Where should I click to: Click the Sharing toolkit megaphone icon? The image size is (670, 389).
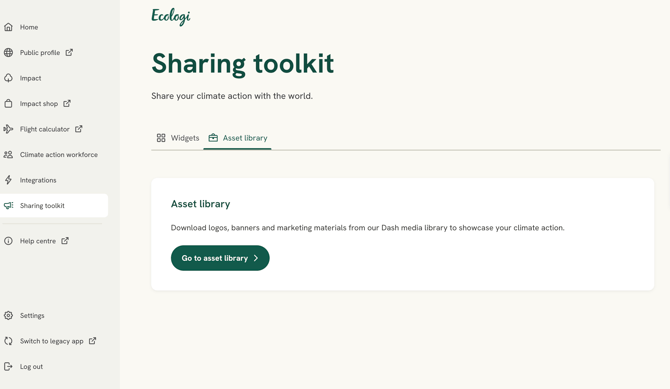click(8, 206)
